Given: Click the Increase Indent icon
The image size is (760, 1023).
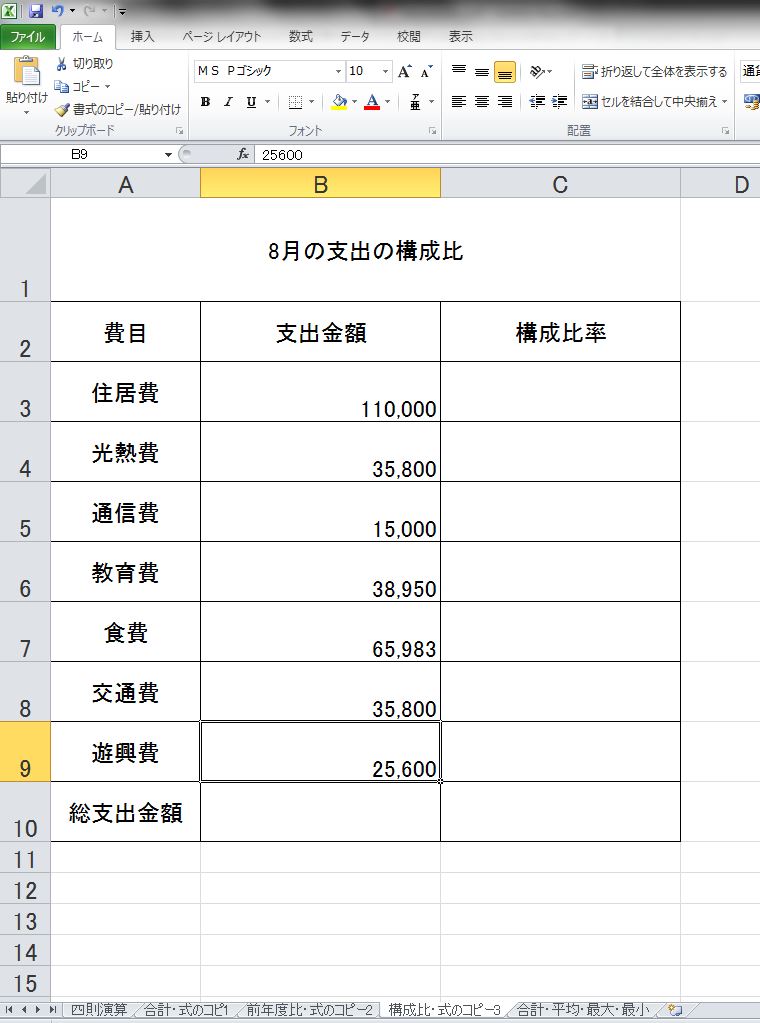Looking at the screenshot, I should 559,102.
